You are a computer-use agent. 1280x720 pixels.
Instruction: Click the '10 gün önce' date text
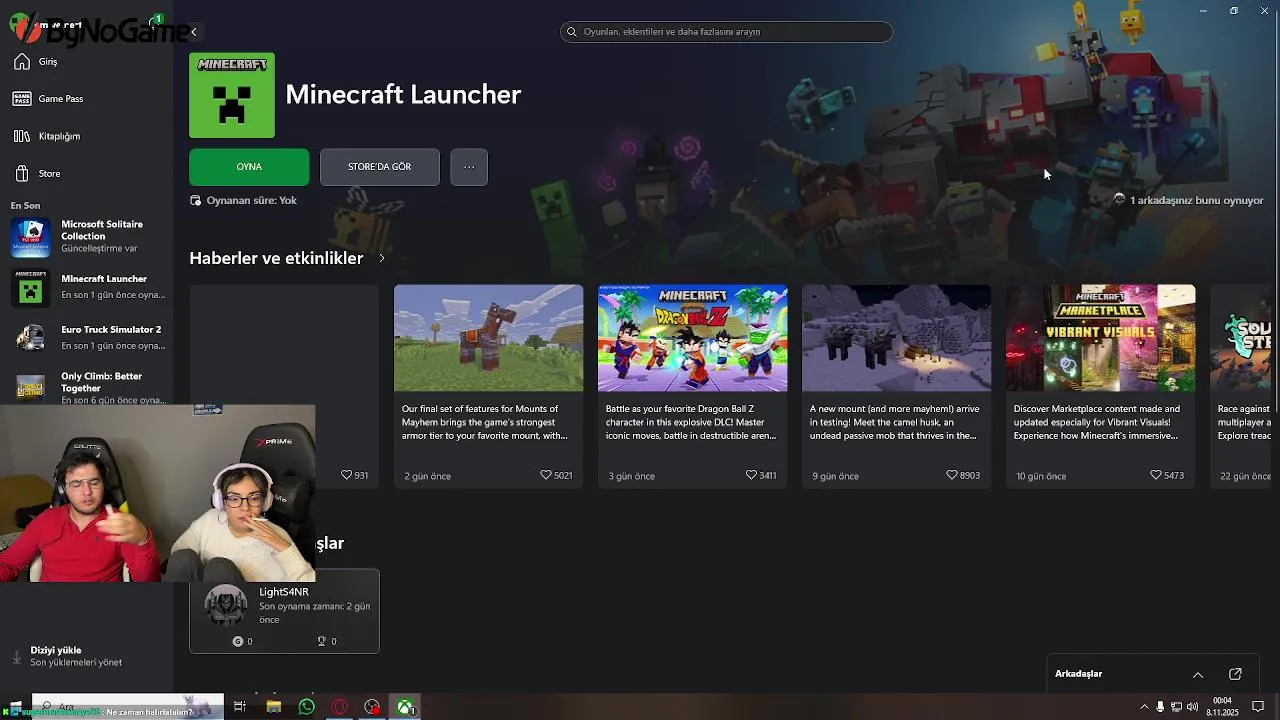pyautogui.click(x=1041, y=476)
